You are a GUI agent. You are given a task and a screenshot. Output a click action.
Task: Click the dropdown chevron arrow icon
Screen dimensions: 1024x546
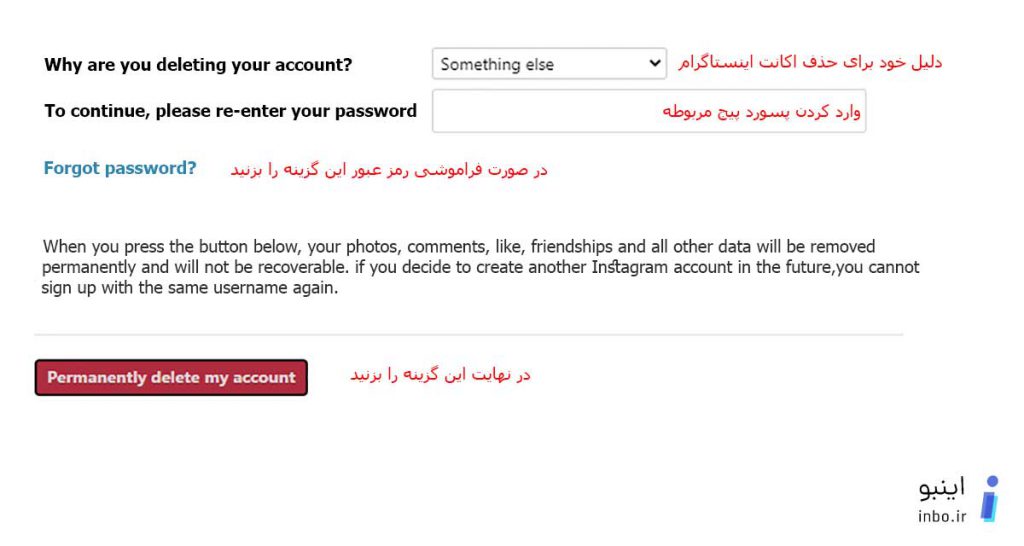(654, 63)
